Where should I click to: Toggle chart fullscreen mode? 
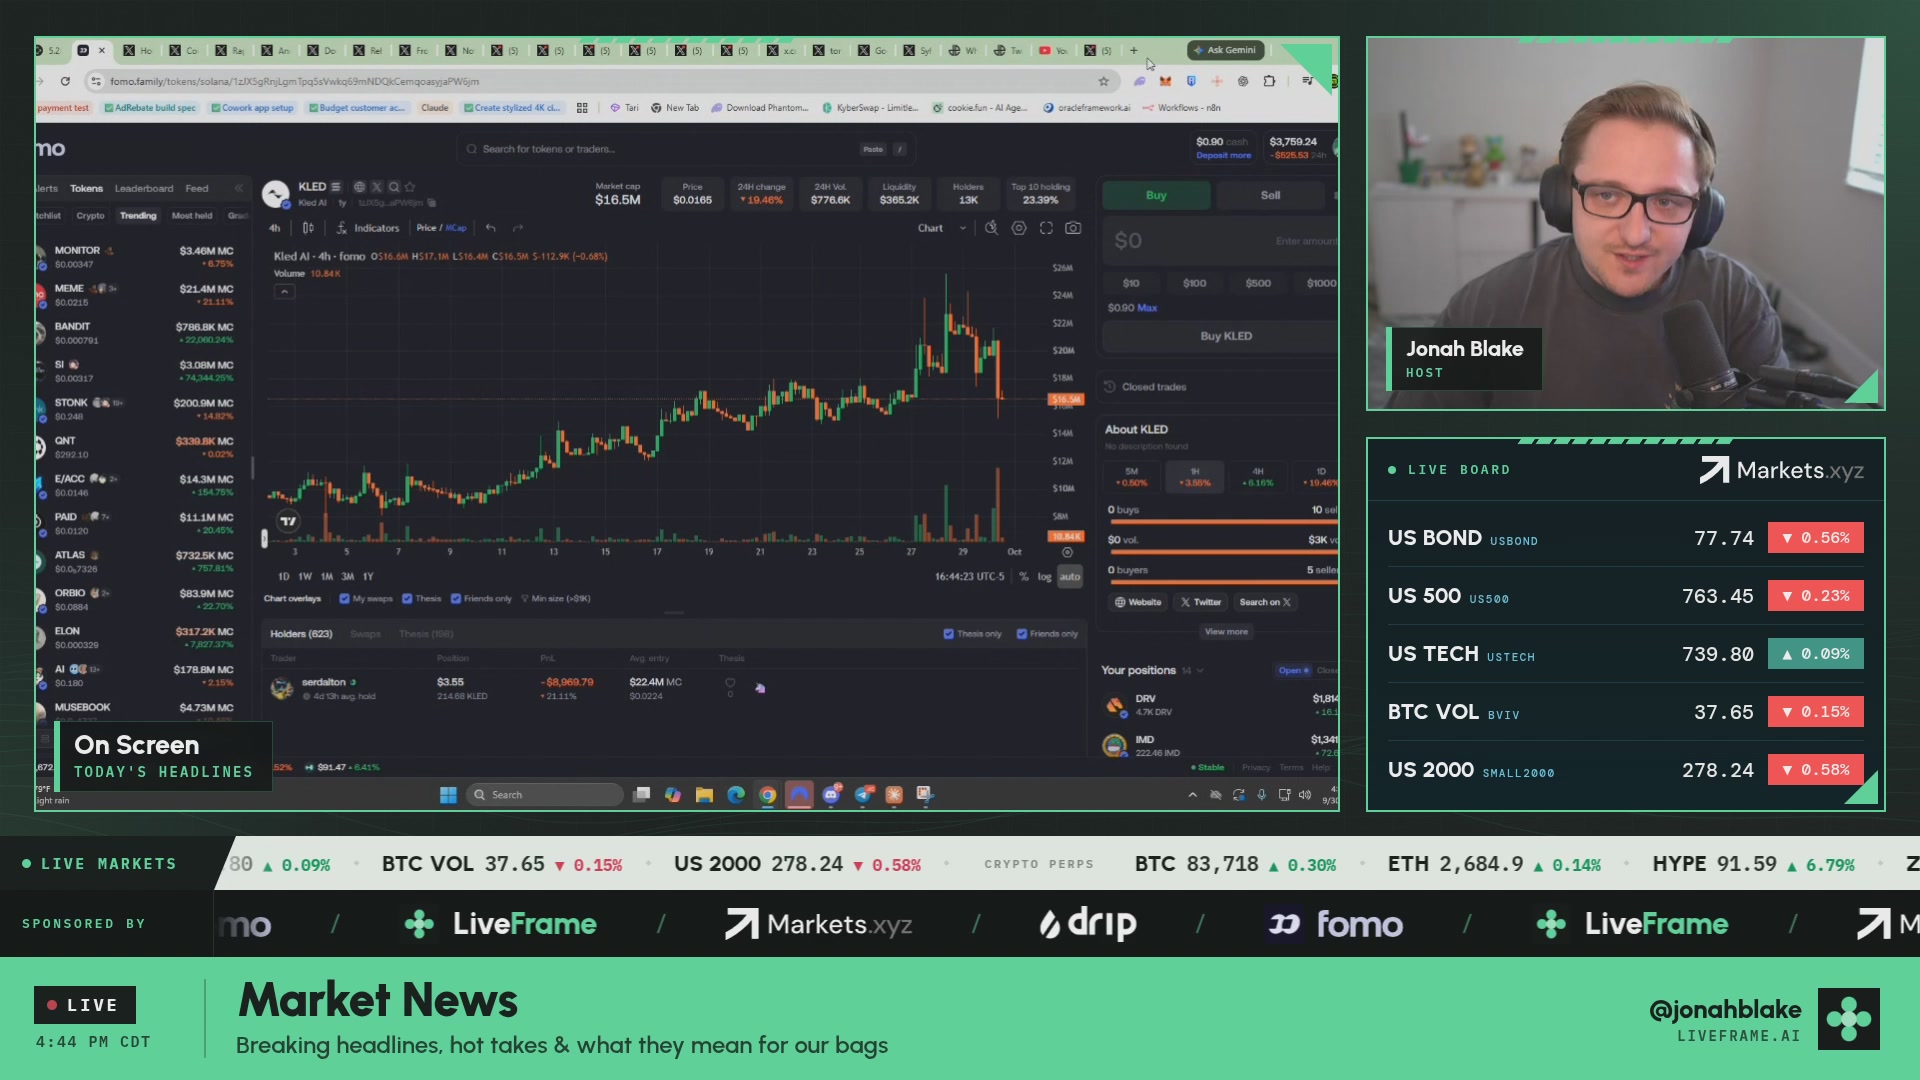[1046, 228]
